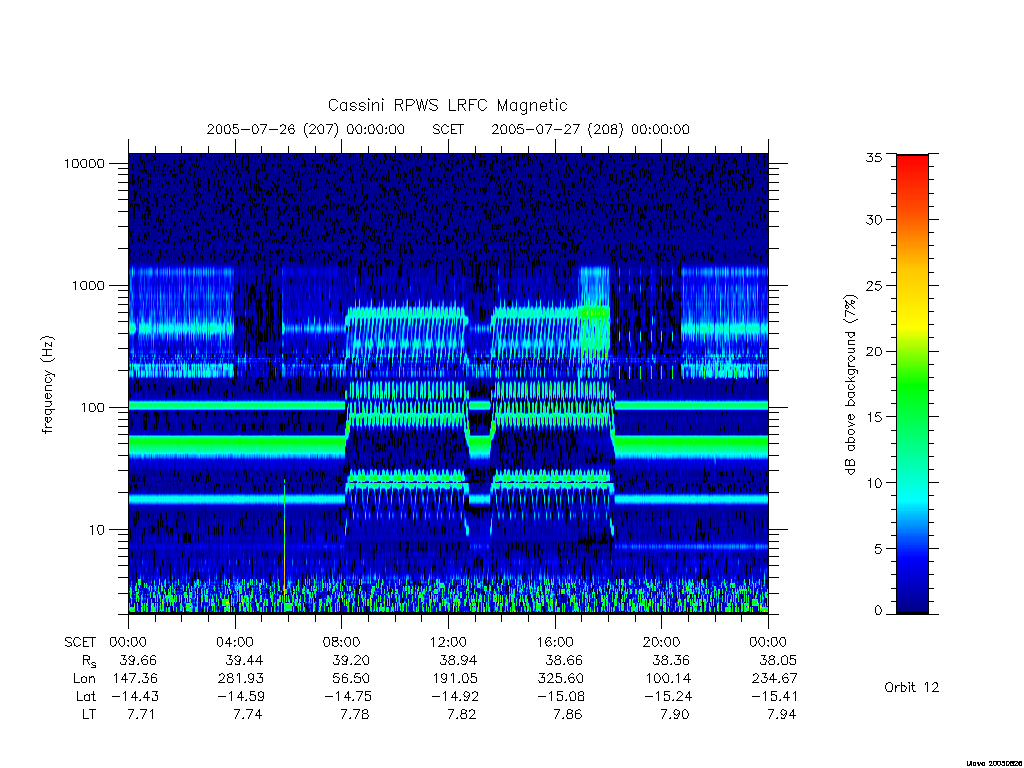Click the 100 frequency tick label
The height and width of the screenshot is (768, 1024).
point(92,408)
